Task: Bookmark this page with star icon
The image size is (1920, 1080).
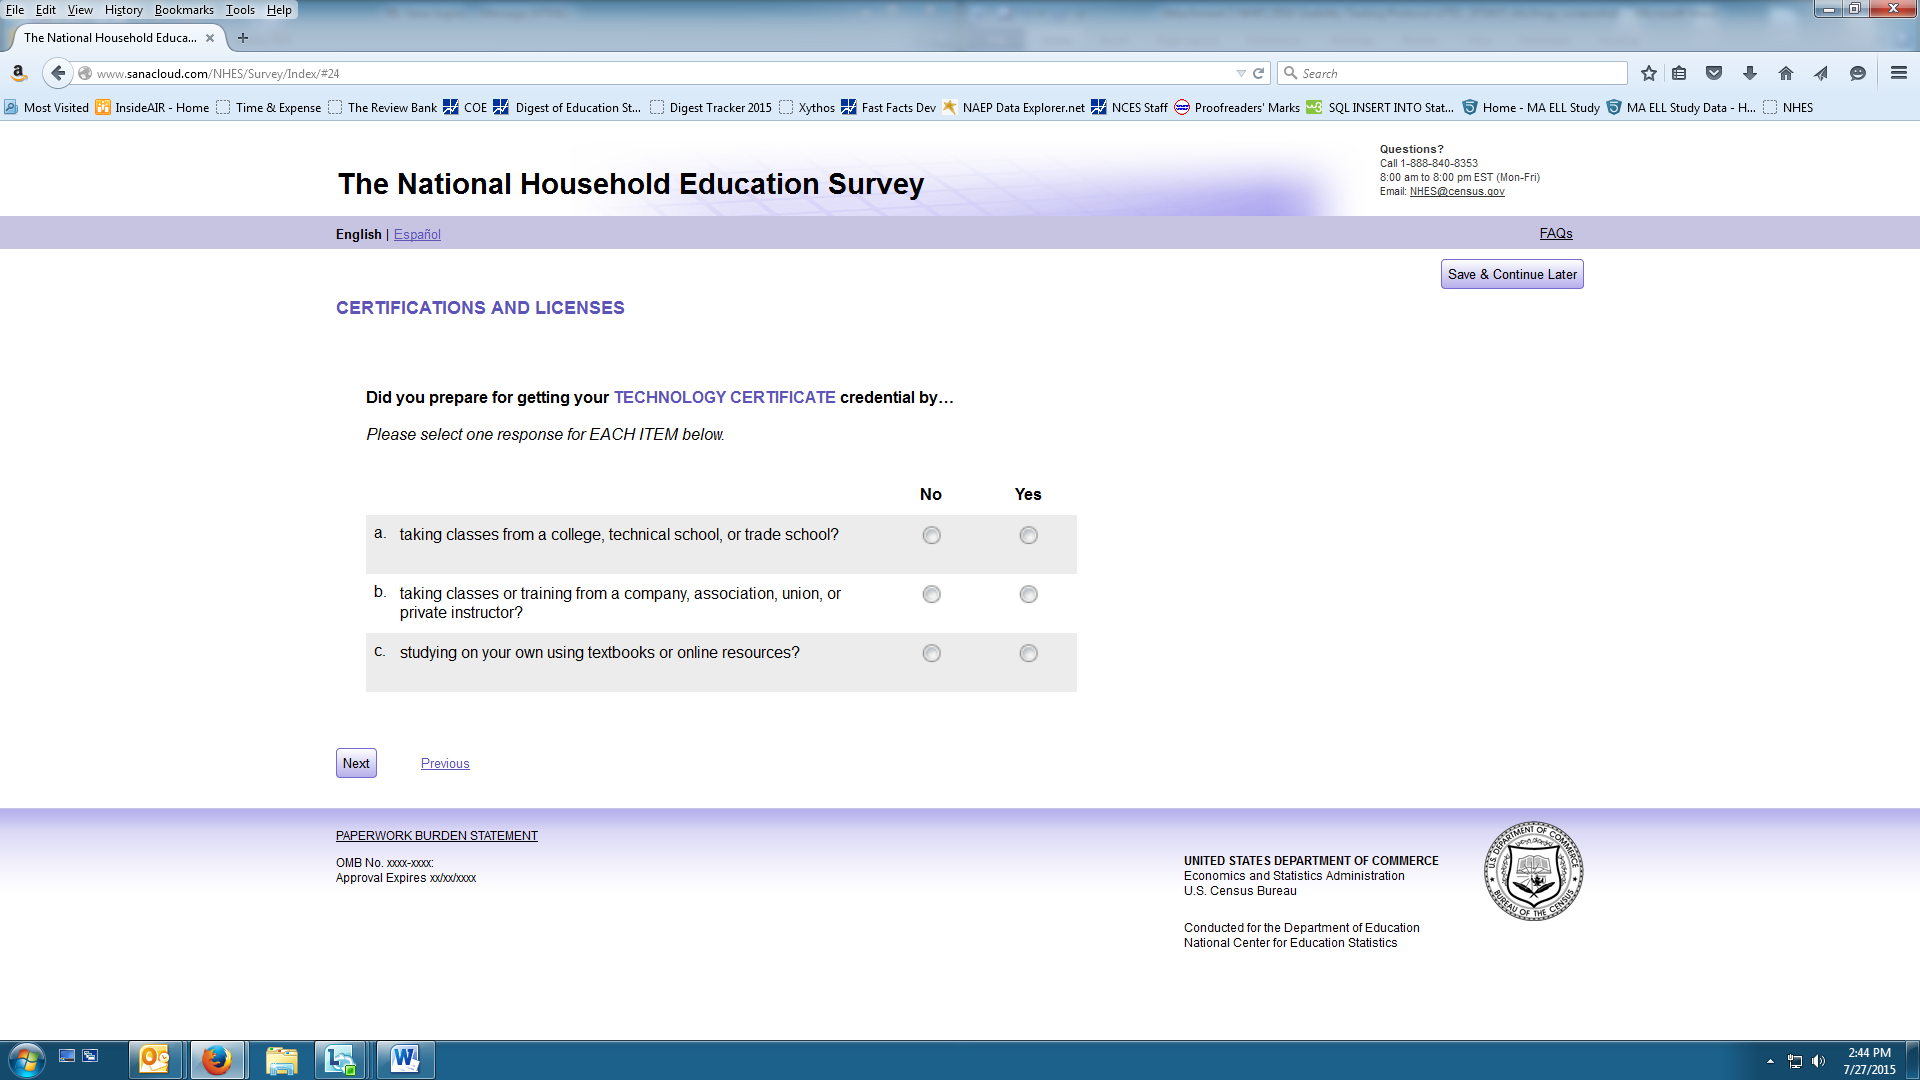Action: pos(1649,73)
